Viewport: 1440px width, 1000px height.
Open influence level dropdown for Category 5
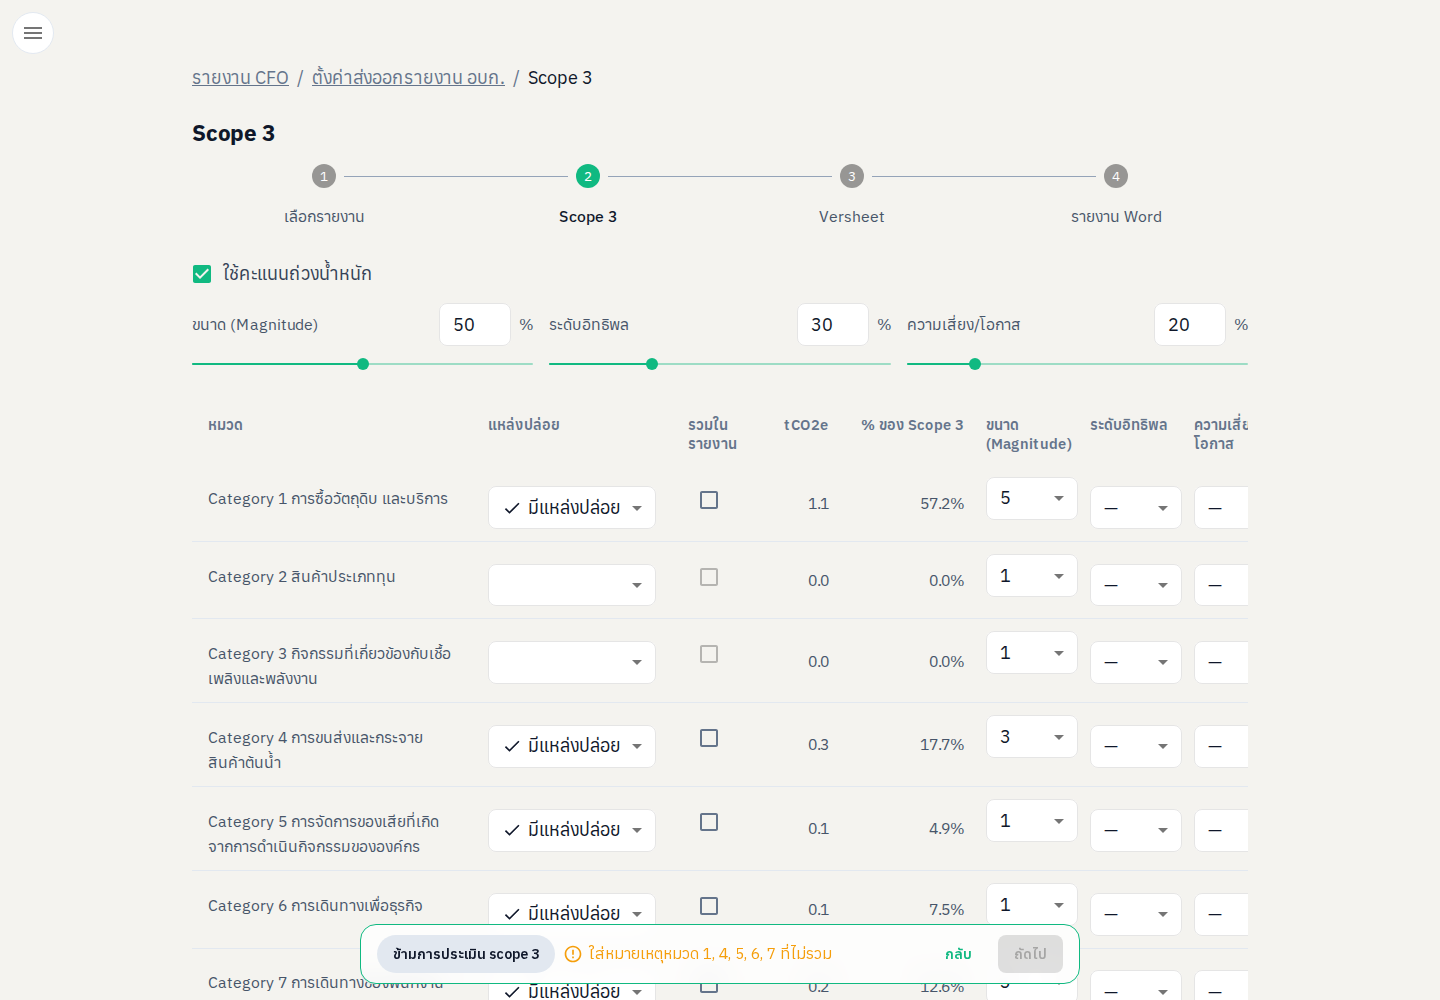pyautogui.click(x=1136, y=830)
